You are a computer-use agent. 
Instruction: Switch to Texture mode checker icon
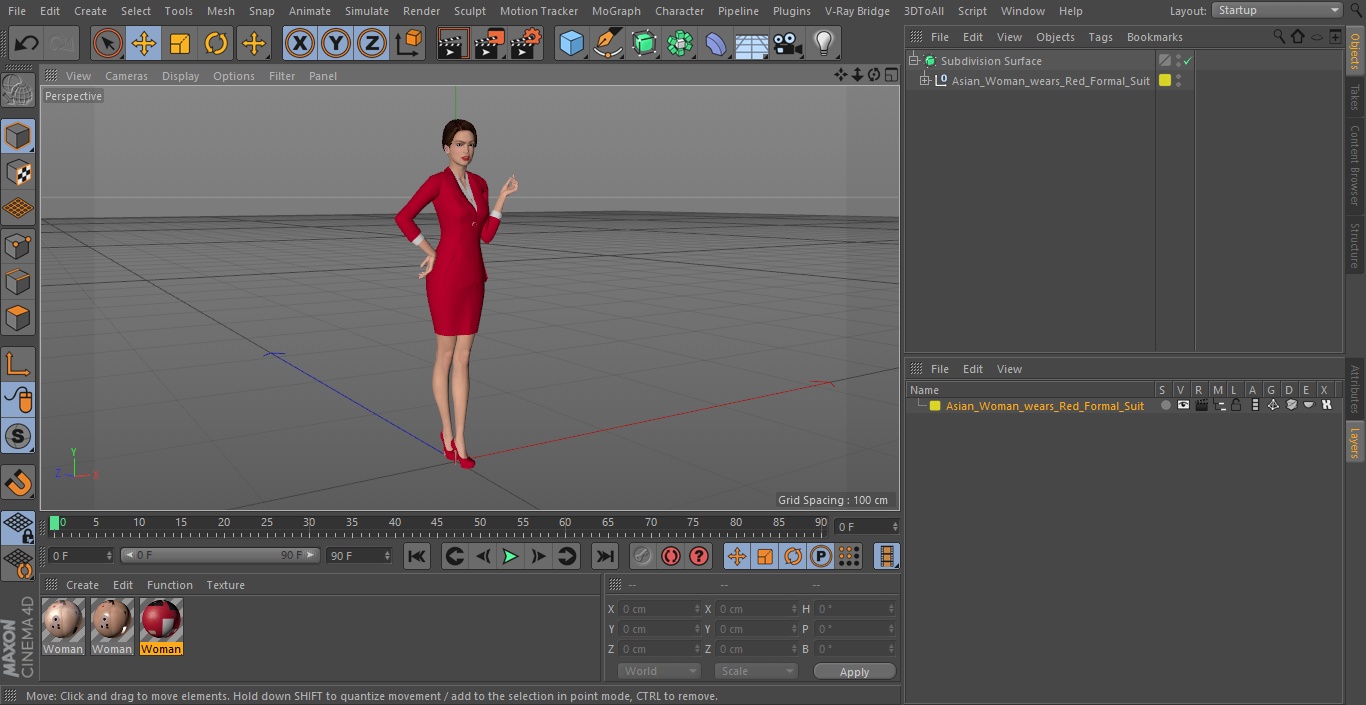[x=18, y=173]
